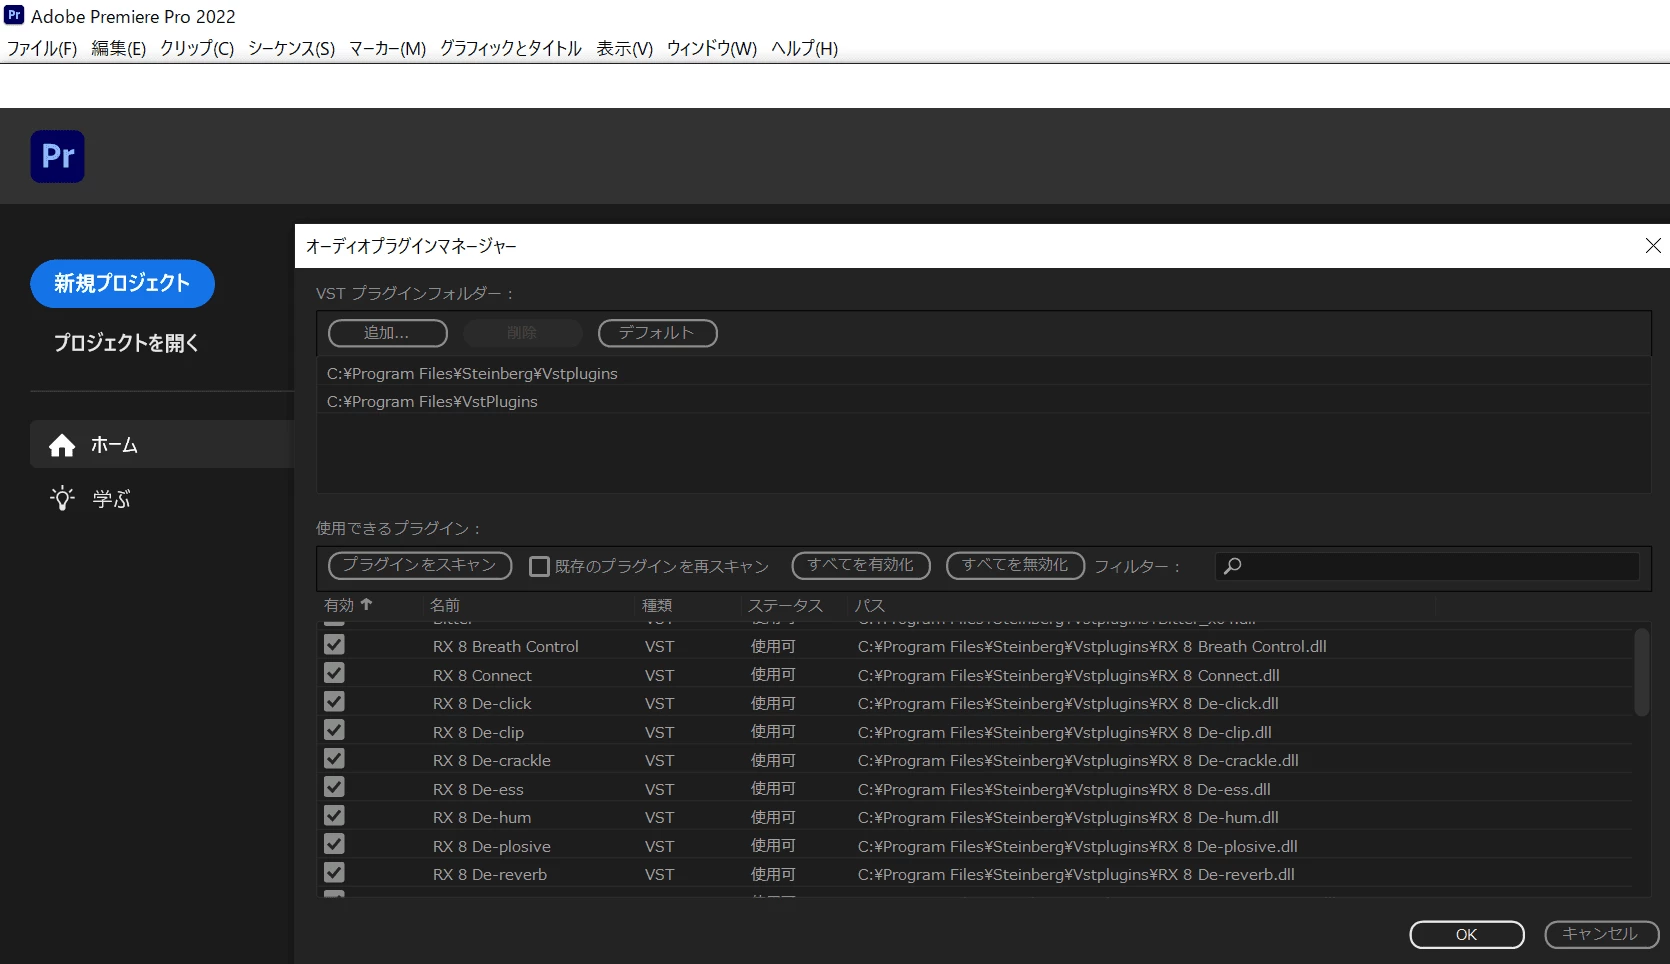Select the RX 8 De-click name
Image resolution: width=1670 pixels, height=964 pixels.
(482, 703)
